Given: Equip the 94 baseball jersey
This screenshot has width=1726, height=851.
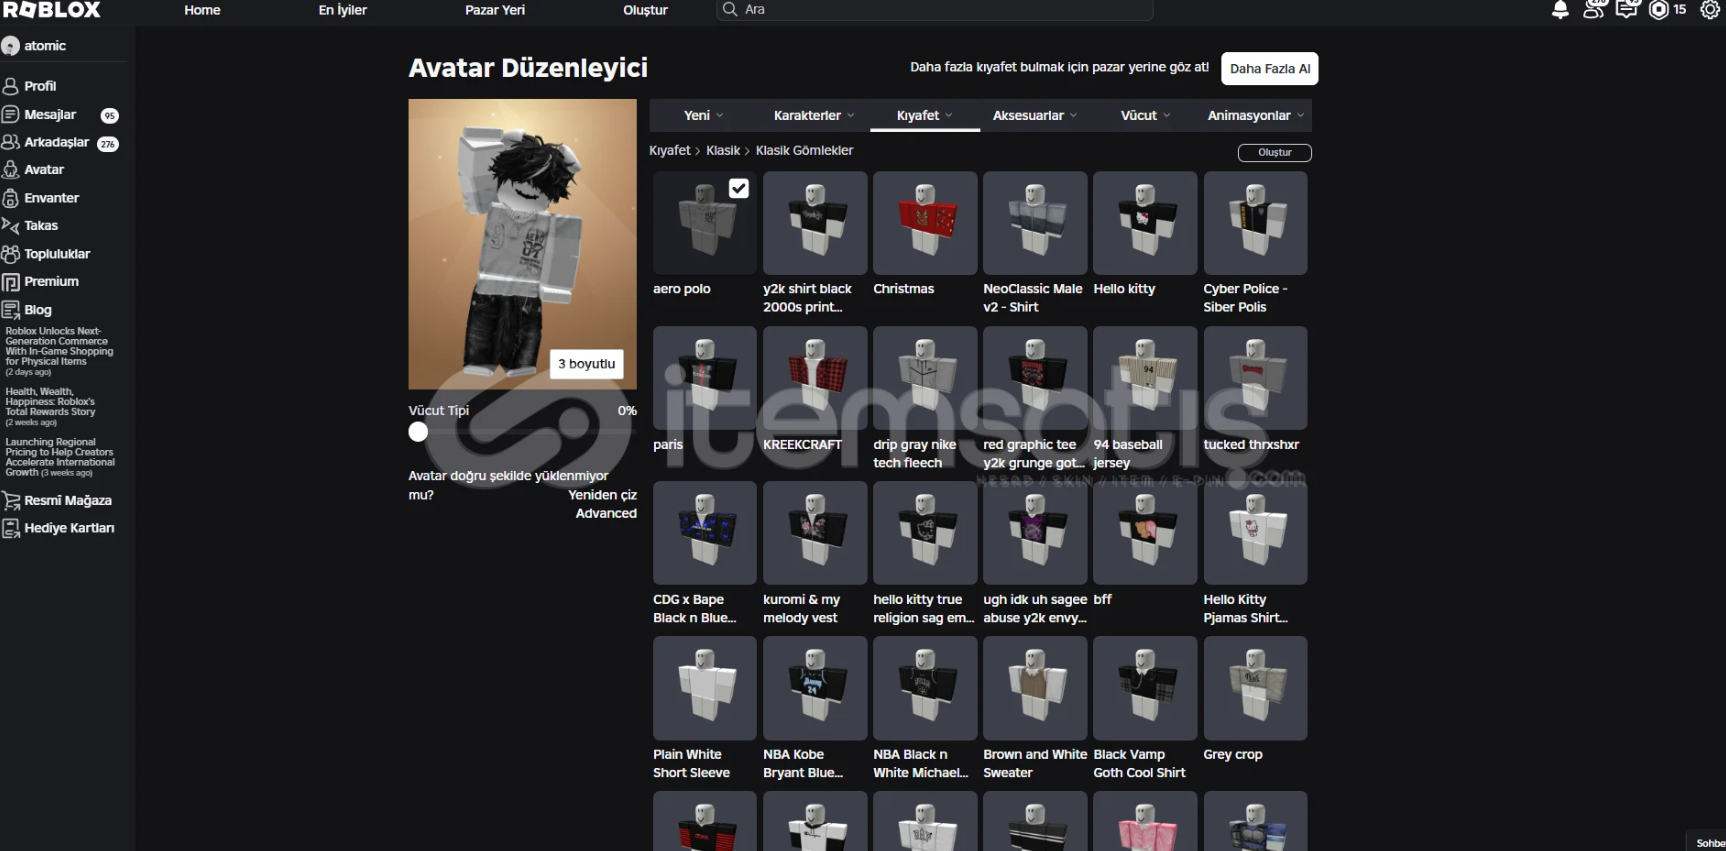Looking at the screenshot, I should 1145,378.
